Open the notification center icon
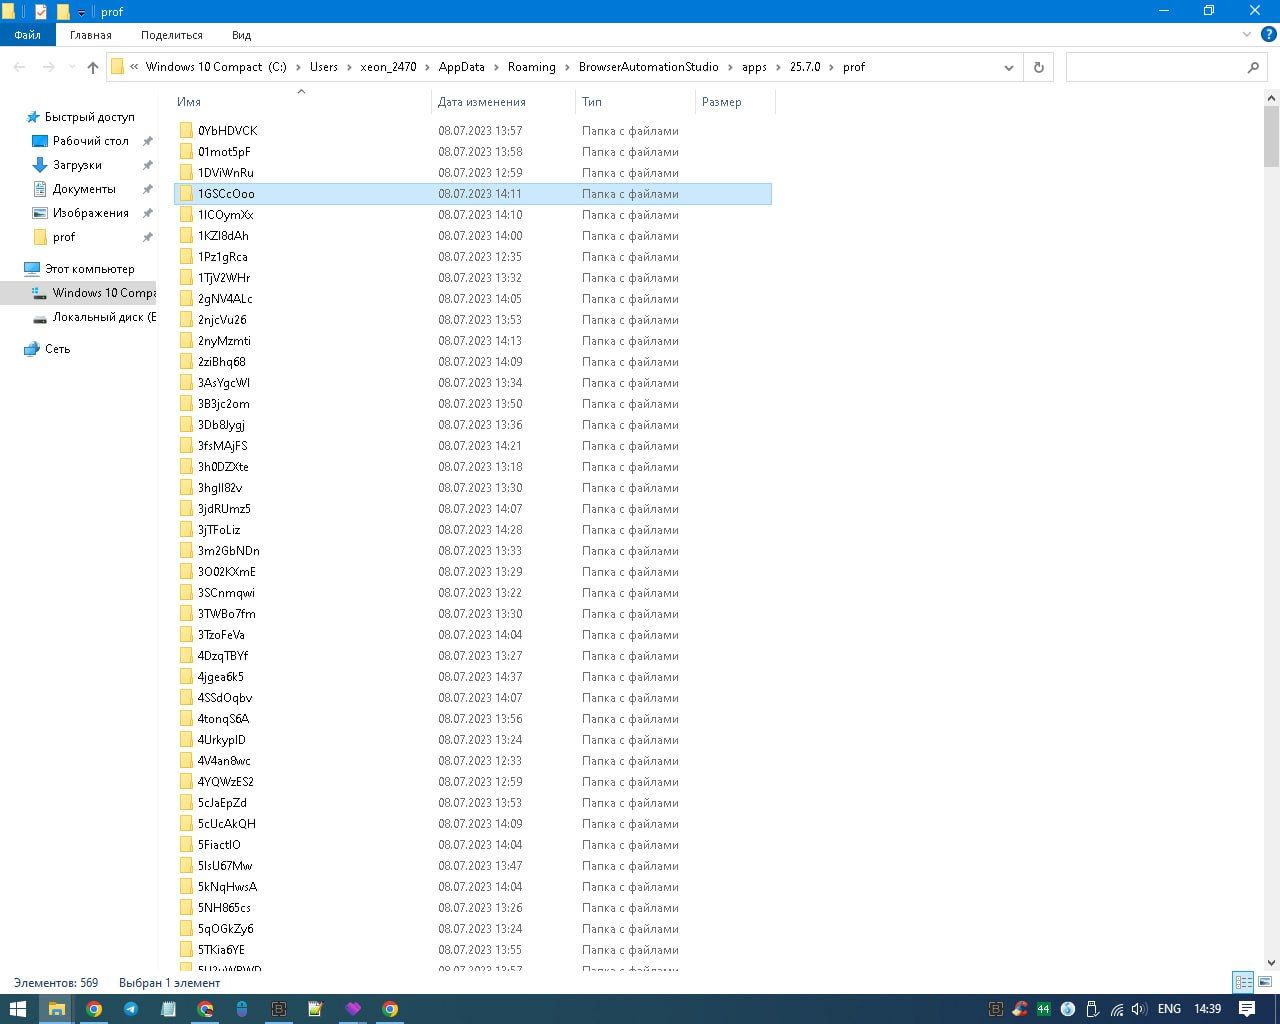 tap(1247, 1009)
